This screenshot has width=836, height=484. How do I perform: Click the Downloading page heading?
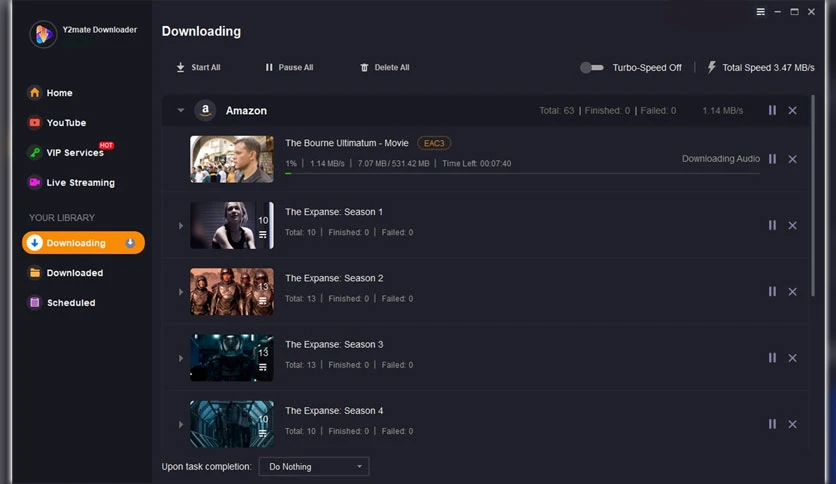coord(201,31)
